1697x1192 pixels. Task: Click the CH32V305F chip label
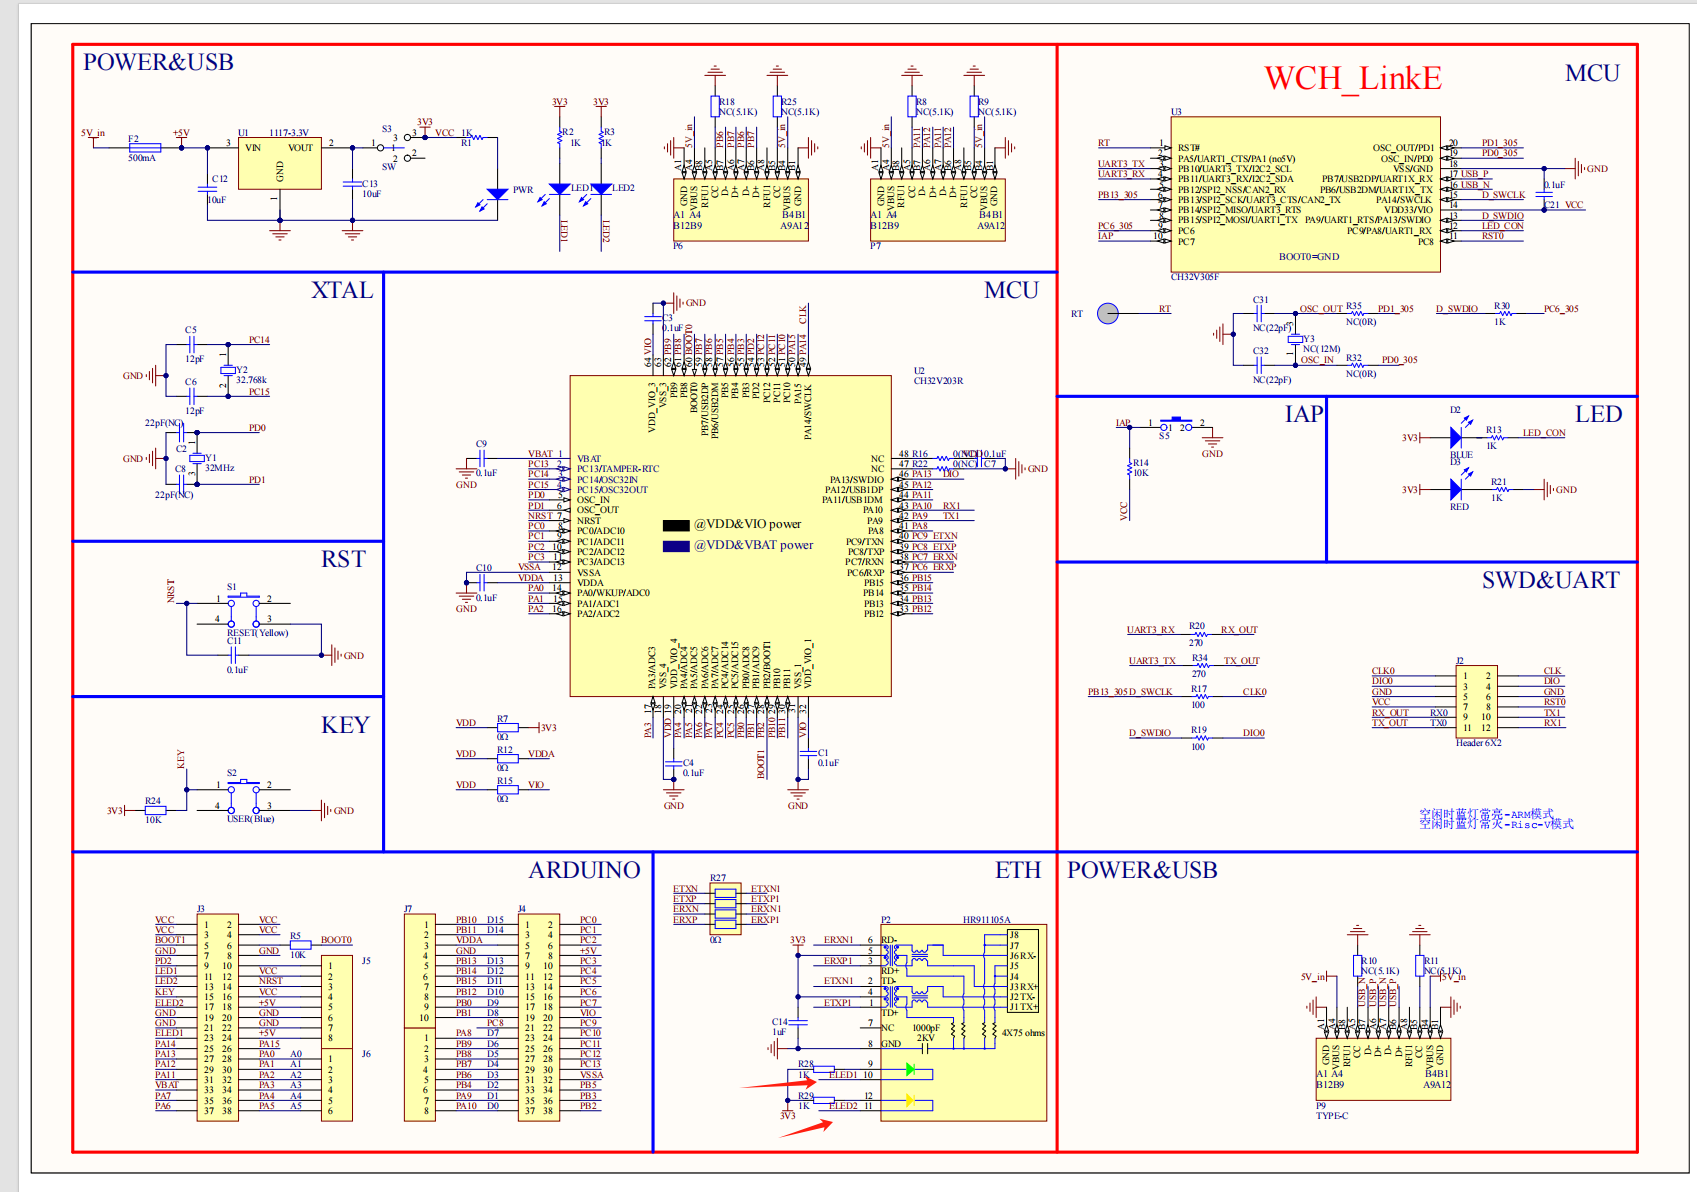(1194, 277)
